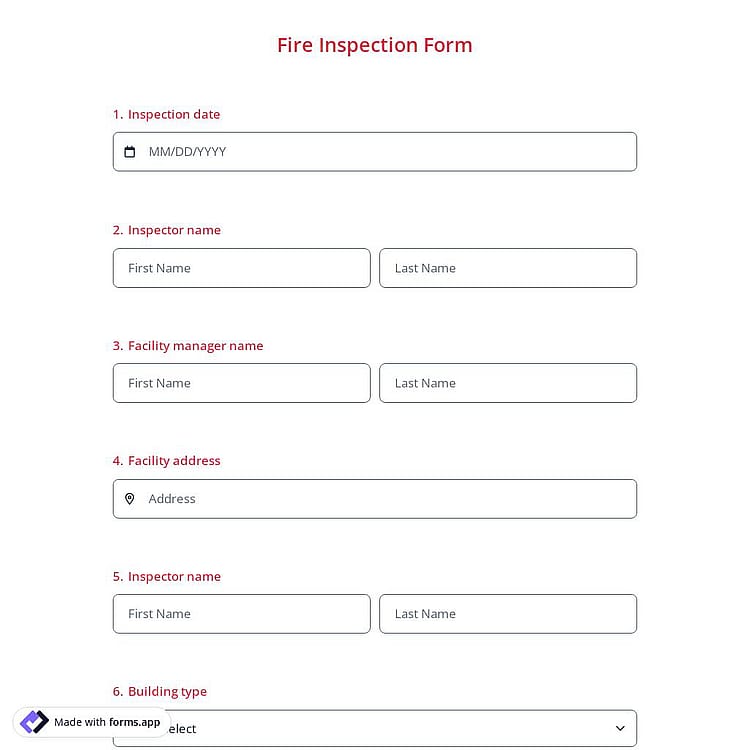Focus the MM/DD/YYYY inspection date field
The image size is (750, 750).
click(375, 152)
